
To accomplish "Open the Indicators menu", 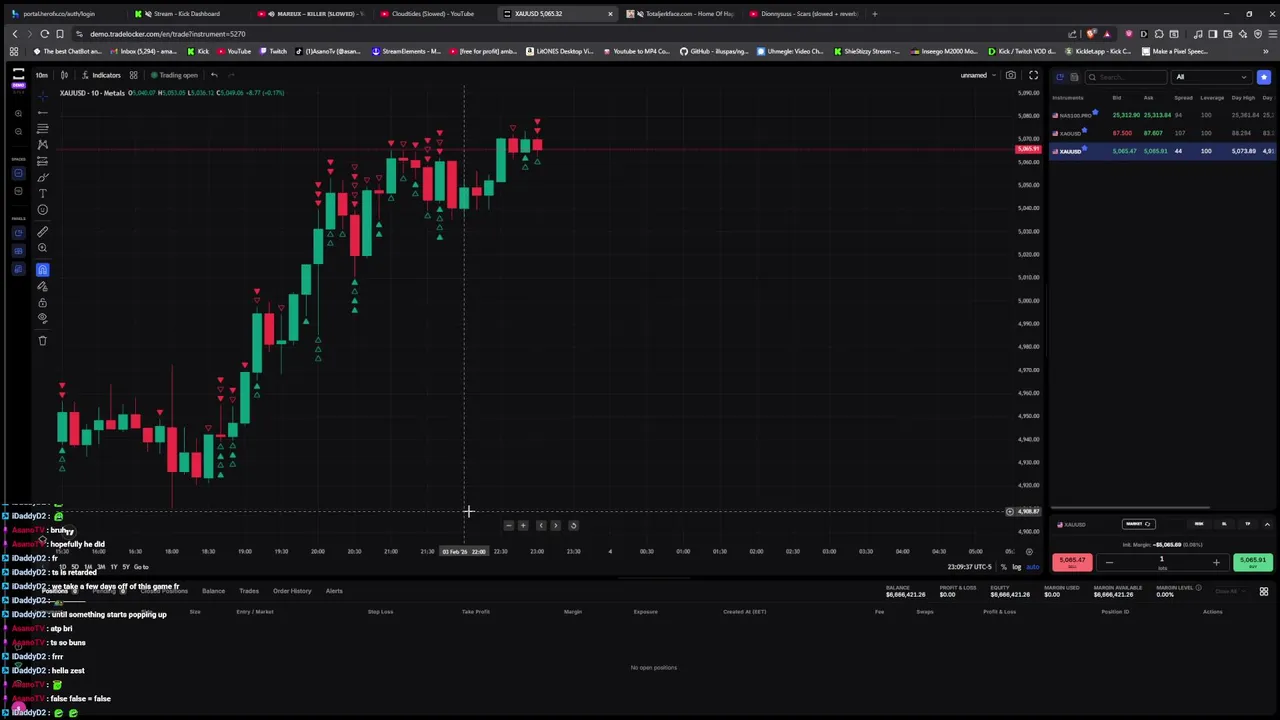I will (101, 75).
